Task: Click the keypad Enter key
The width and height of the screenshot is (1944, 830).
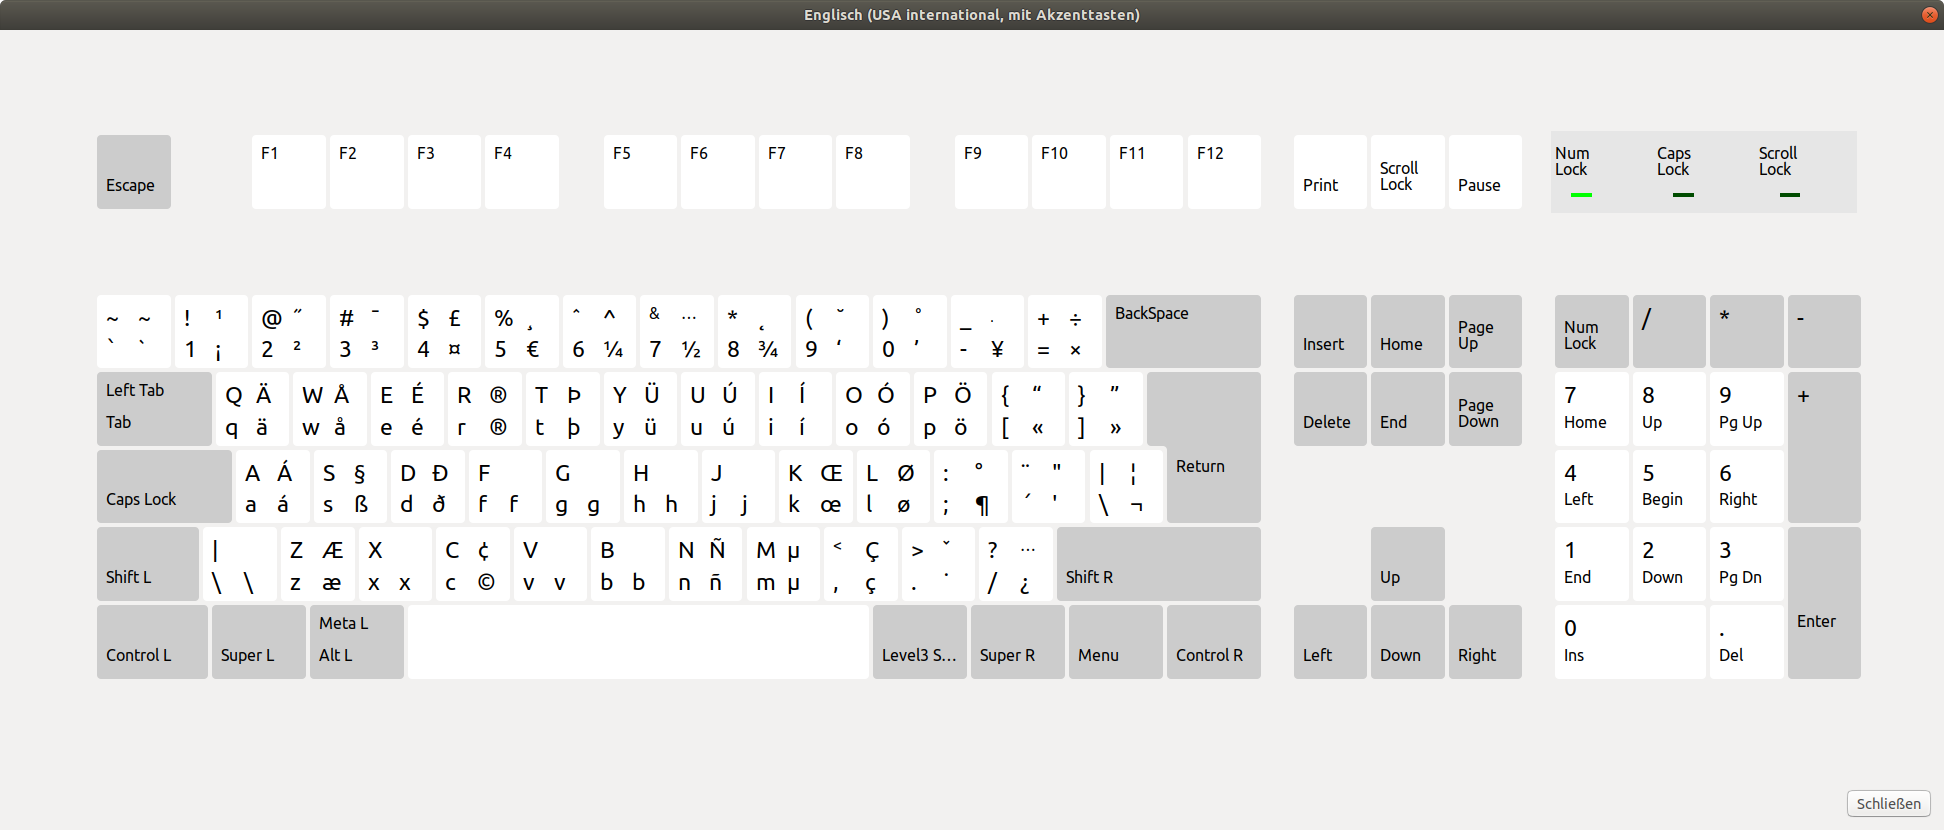Action: (1824, 603)
